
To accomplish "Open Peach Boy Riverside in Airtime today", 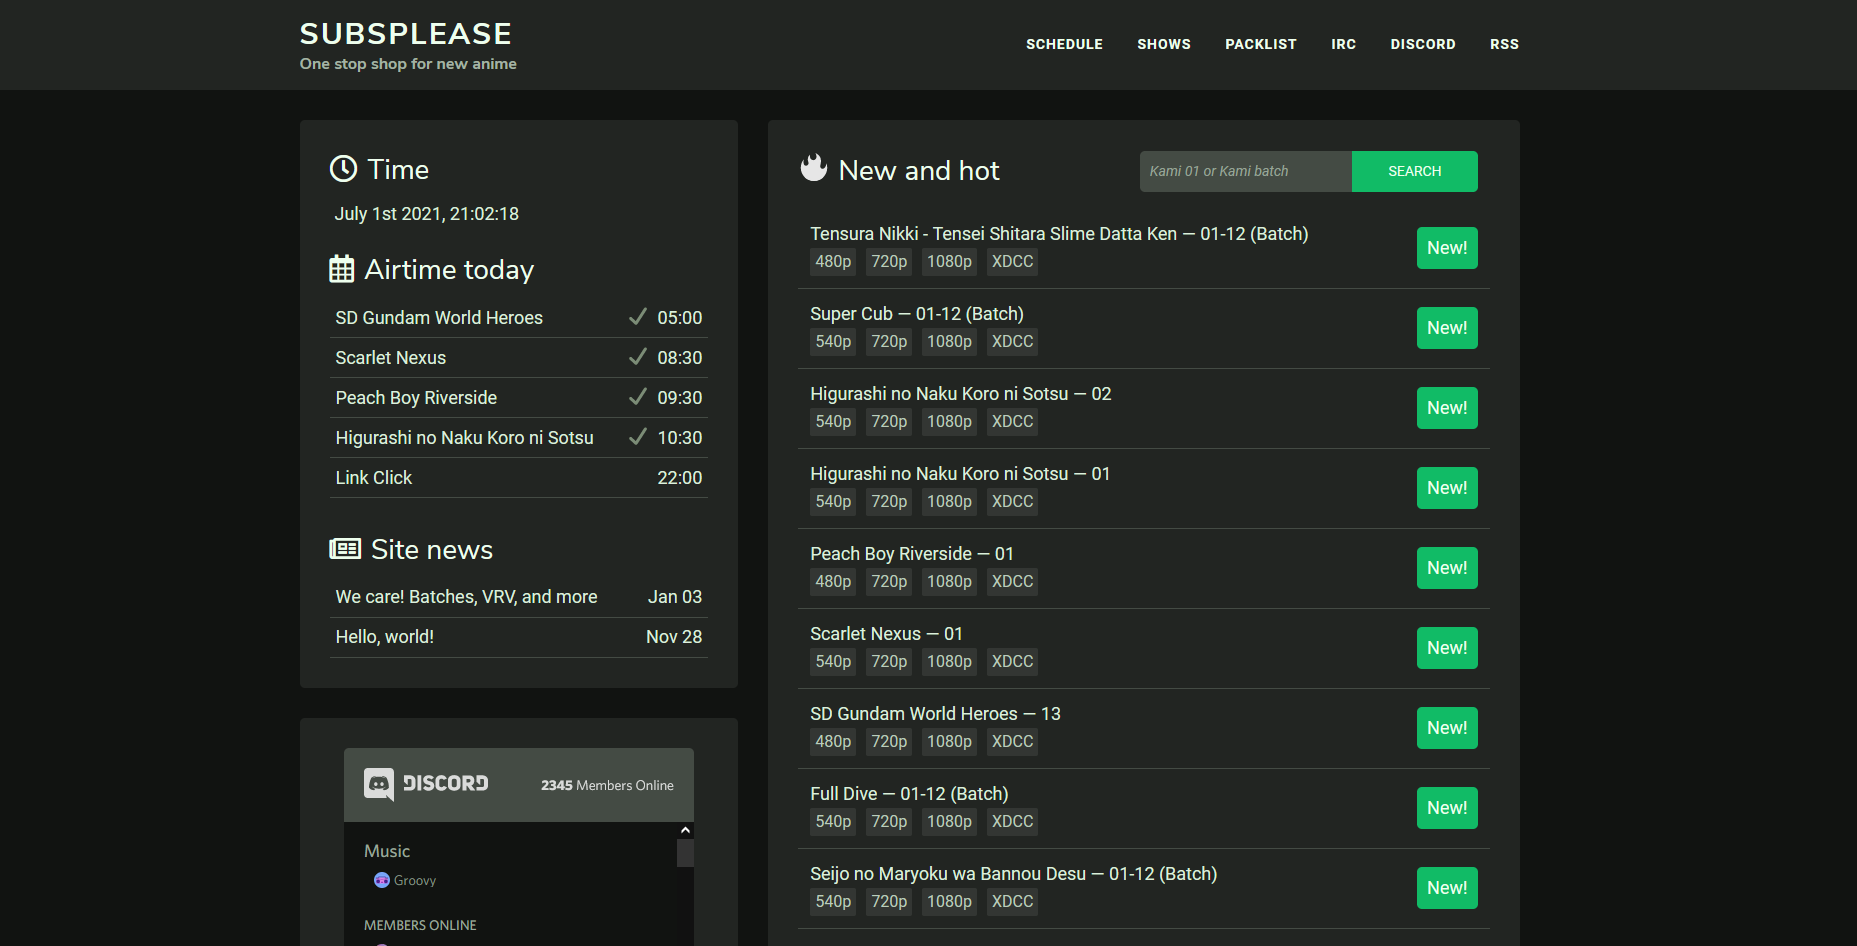I will point(416,397).
